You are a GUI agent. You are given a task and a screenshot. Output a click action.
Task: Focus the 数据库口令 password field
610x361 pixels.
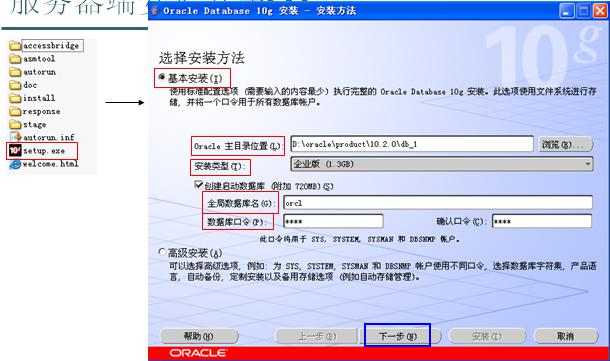point(333,221)
